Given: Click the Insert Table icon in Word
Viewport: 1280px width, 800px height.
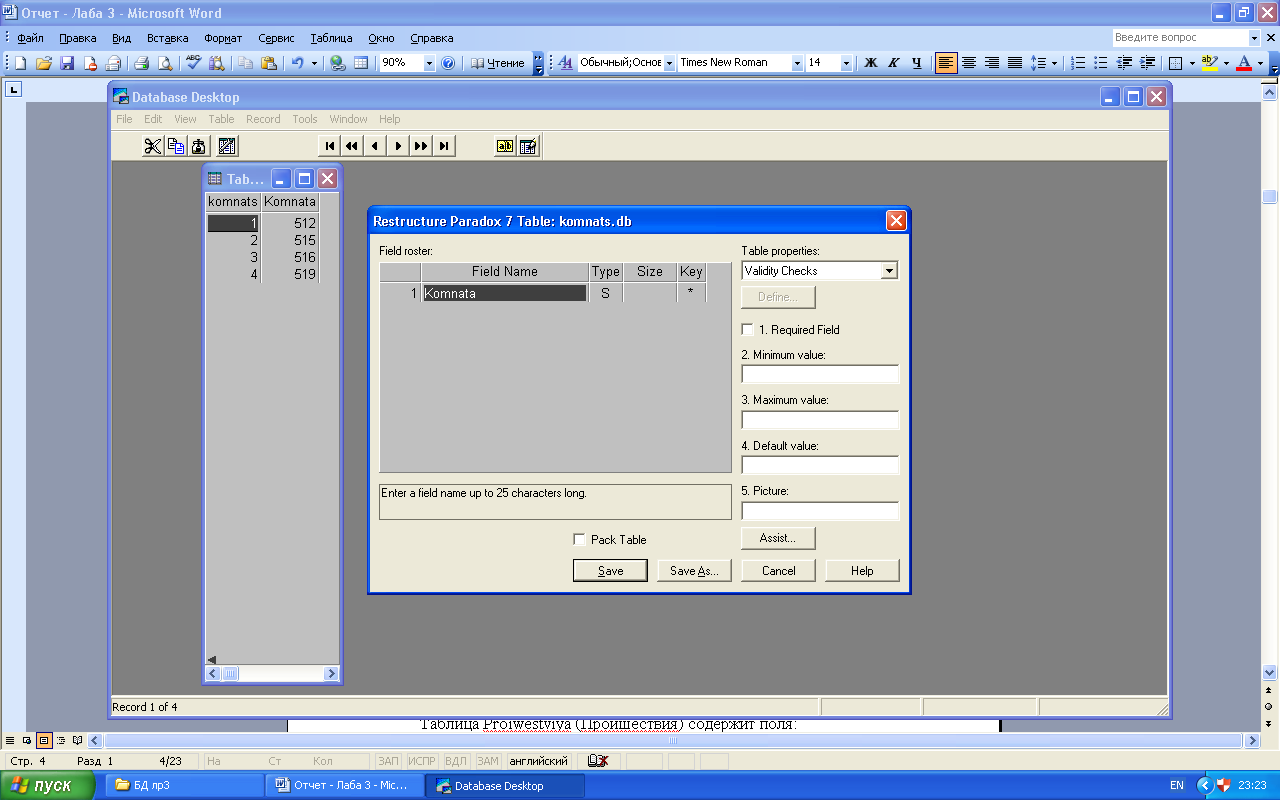Looking at the screenshot, I should pyautogui.click(x=361, y=63).
